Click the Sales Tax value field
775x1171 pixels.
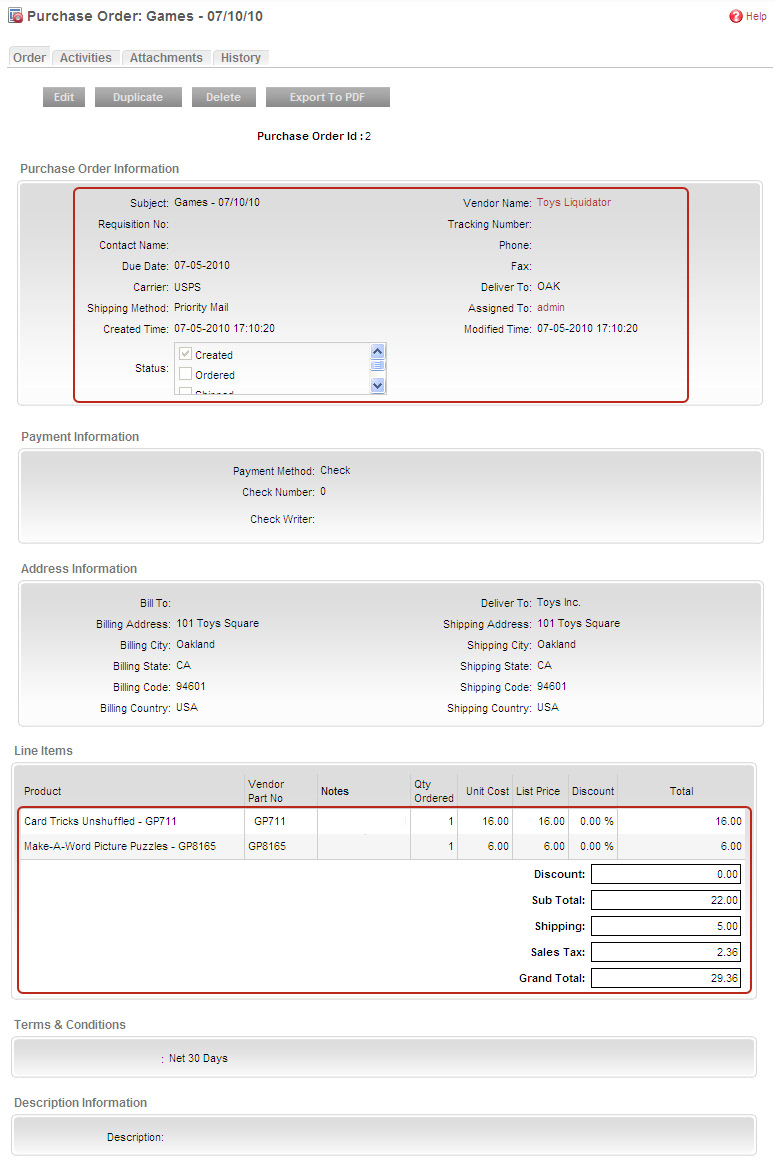coord(666,952)
